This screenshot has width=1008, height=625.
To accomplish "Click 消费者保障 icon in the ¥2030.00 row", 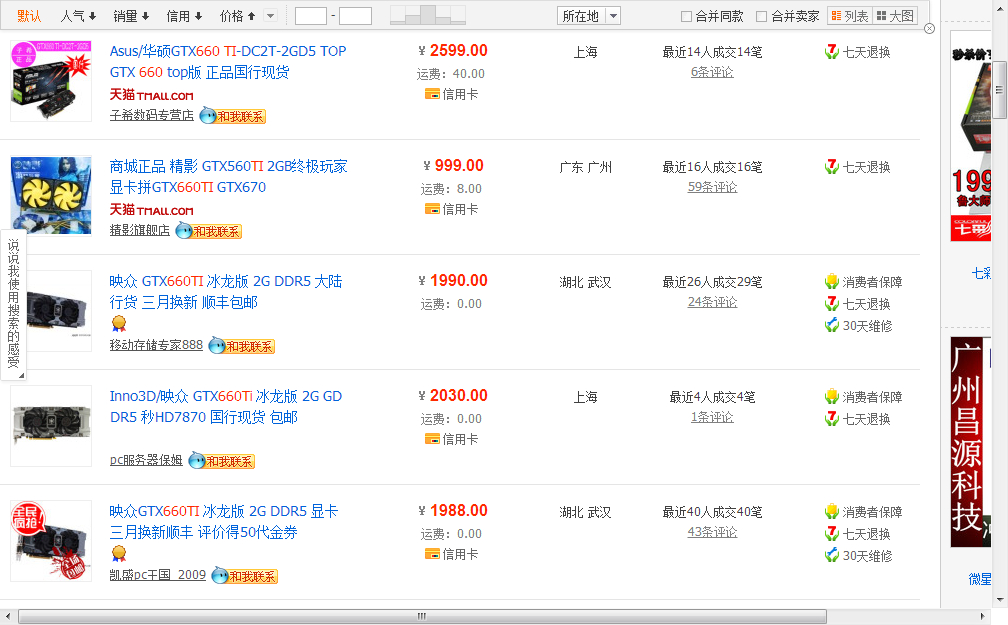I will tap(832, 397).
